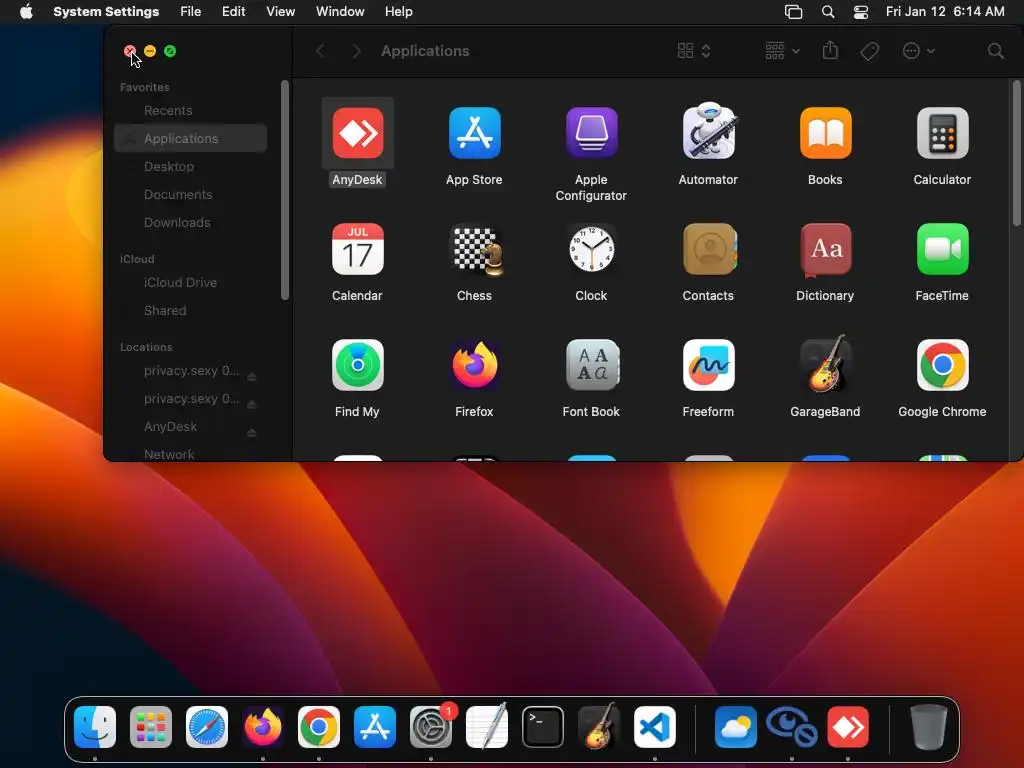Select the Find My app icon
The image size is (1024, 768).
(x=357, y=365)
